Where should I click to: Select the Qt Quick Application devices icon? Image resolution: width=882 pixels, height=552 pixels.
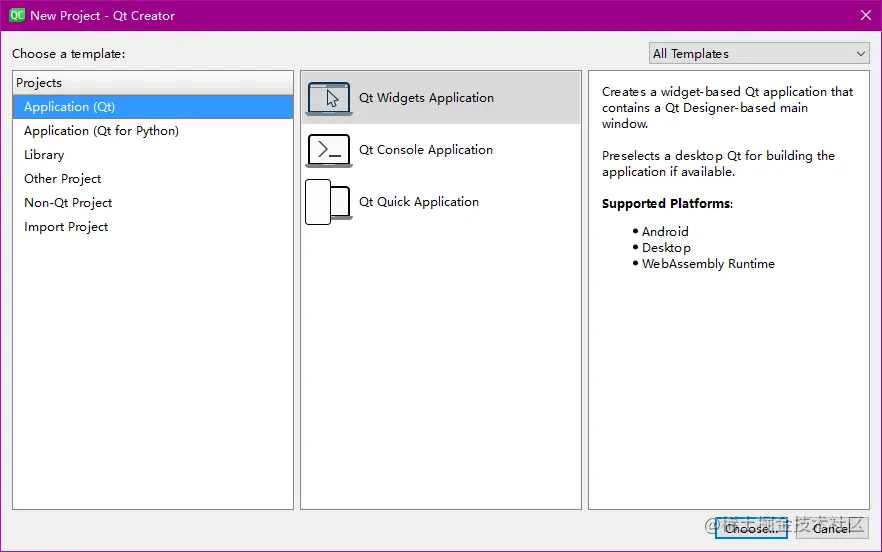coord(328,202)
